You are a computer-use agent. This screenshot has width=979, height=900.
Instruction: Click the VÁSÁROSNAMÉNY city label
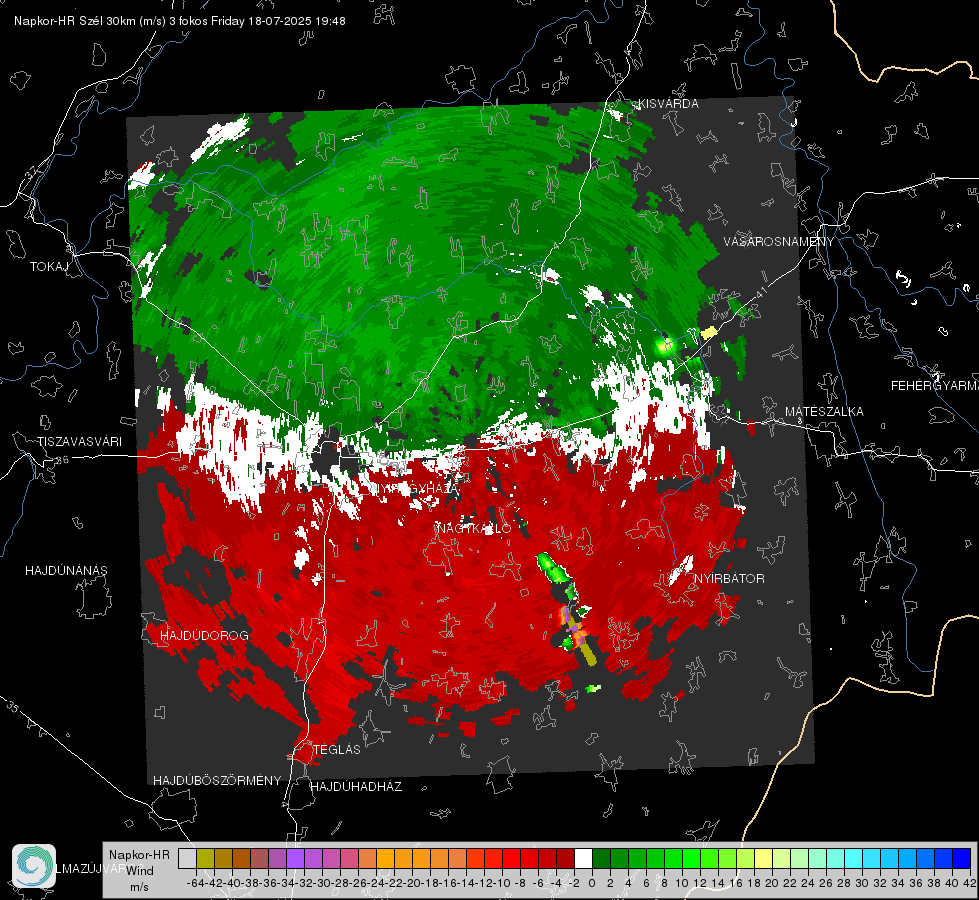coord(779,242)
